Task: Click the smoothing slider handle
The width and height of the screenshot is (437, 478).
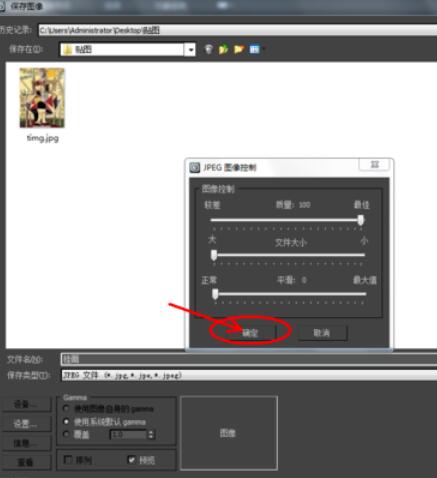Action: pyautogui.click(x=215, y=294)
